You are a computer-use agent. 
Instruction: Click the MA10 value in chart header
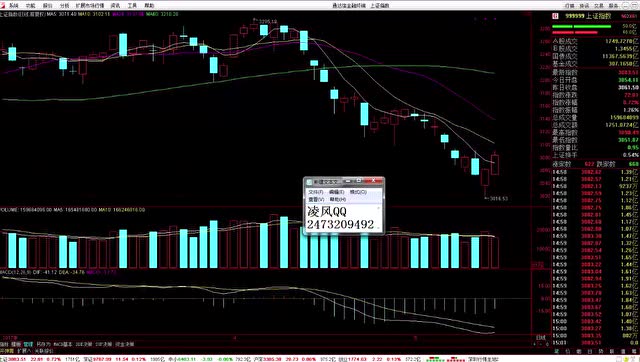click(94, 14)
